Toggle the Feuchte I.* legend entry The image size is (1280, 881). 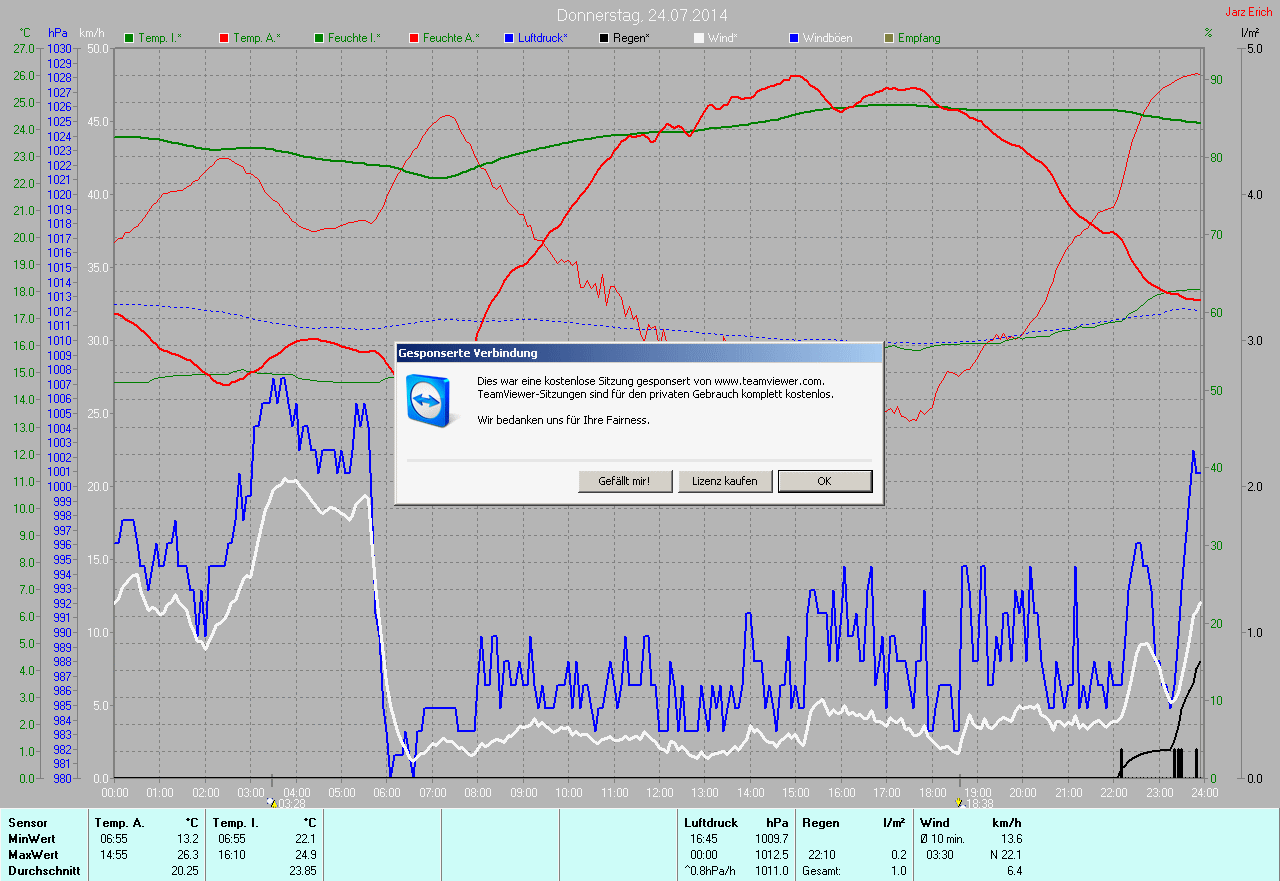pyautogui.click(x=347, y=38)
